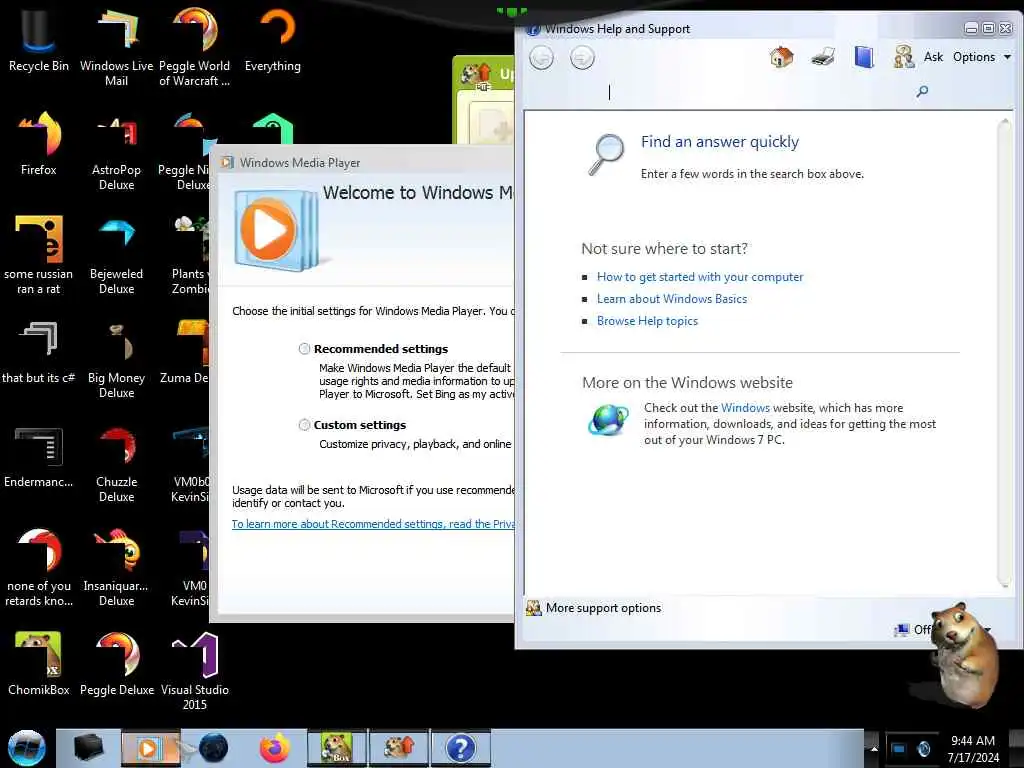Select the AstroPop Deluxe desktop icon
This screenshot has width=1024, height=768.
pos(116,152)
